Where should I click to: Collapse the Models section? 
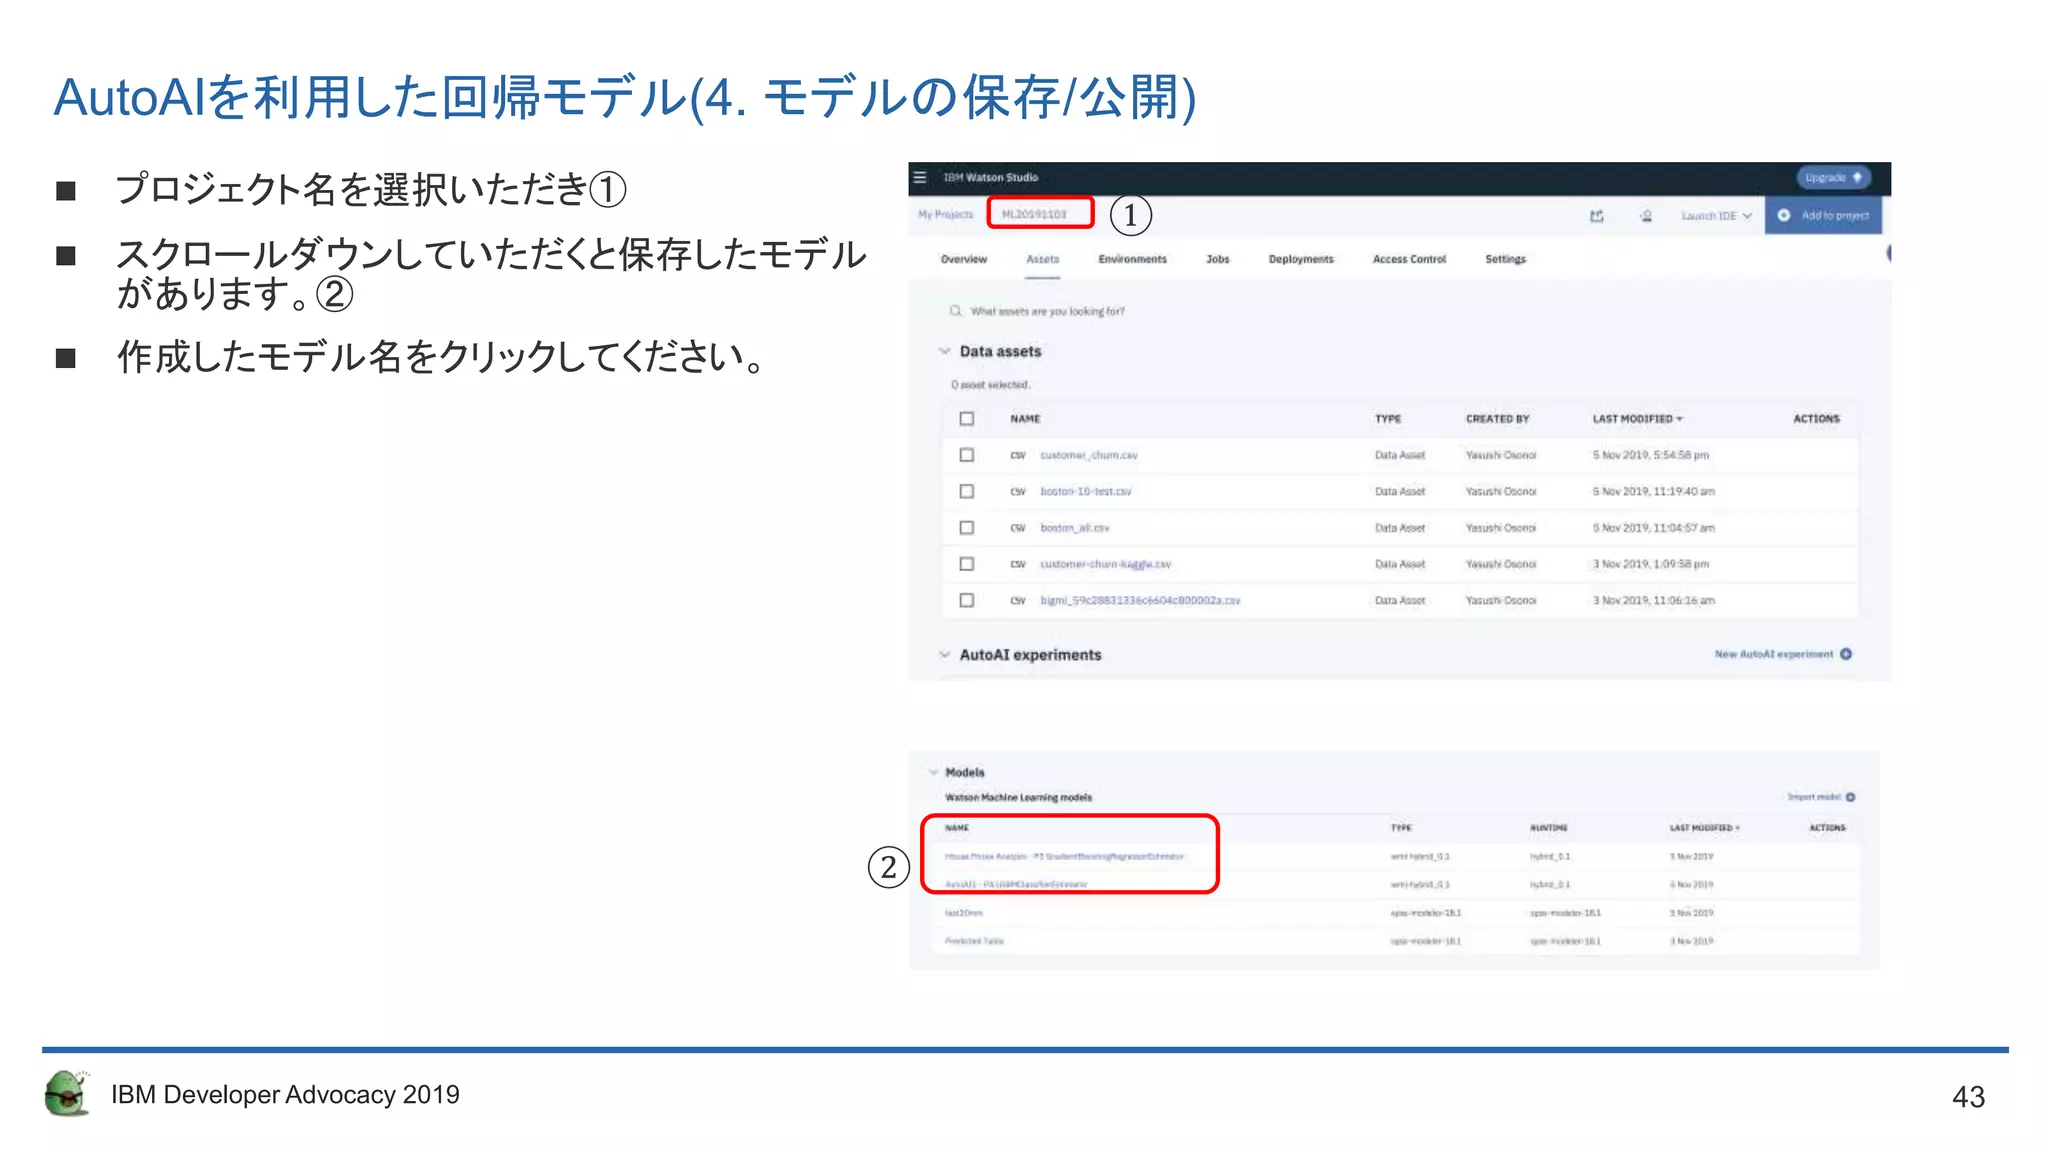point(933,772)
